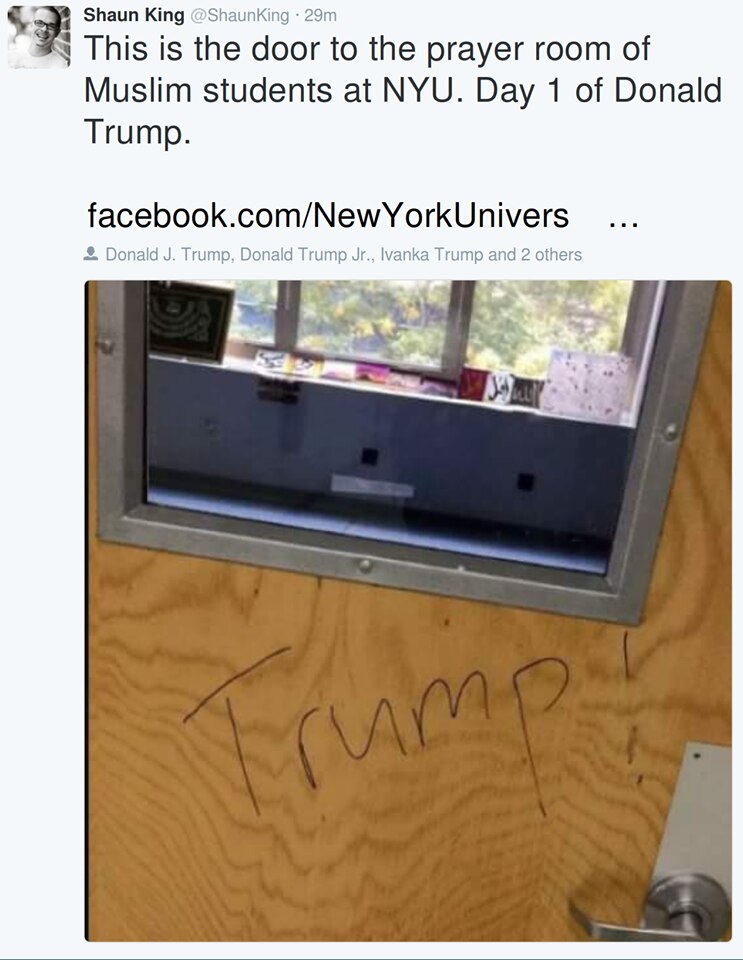
Task: Click the black framed sign in window
Action: coord(190,321)
